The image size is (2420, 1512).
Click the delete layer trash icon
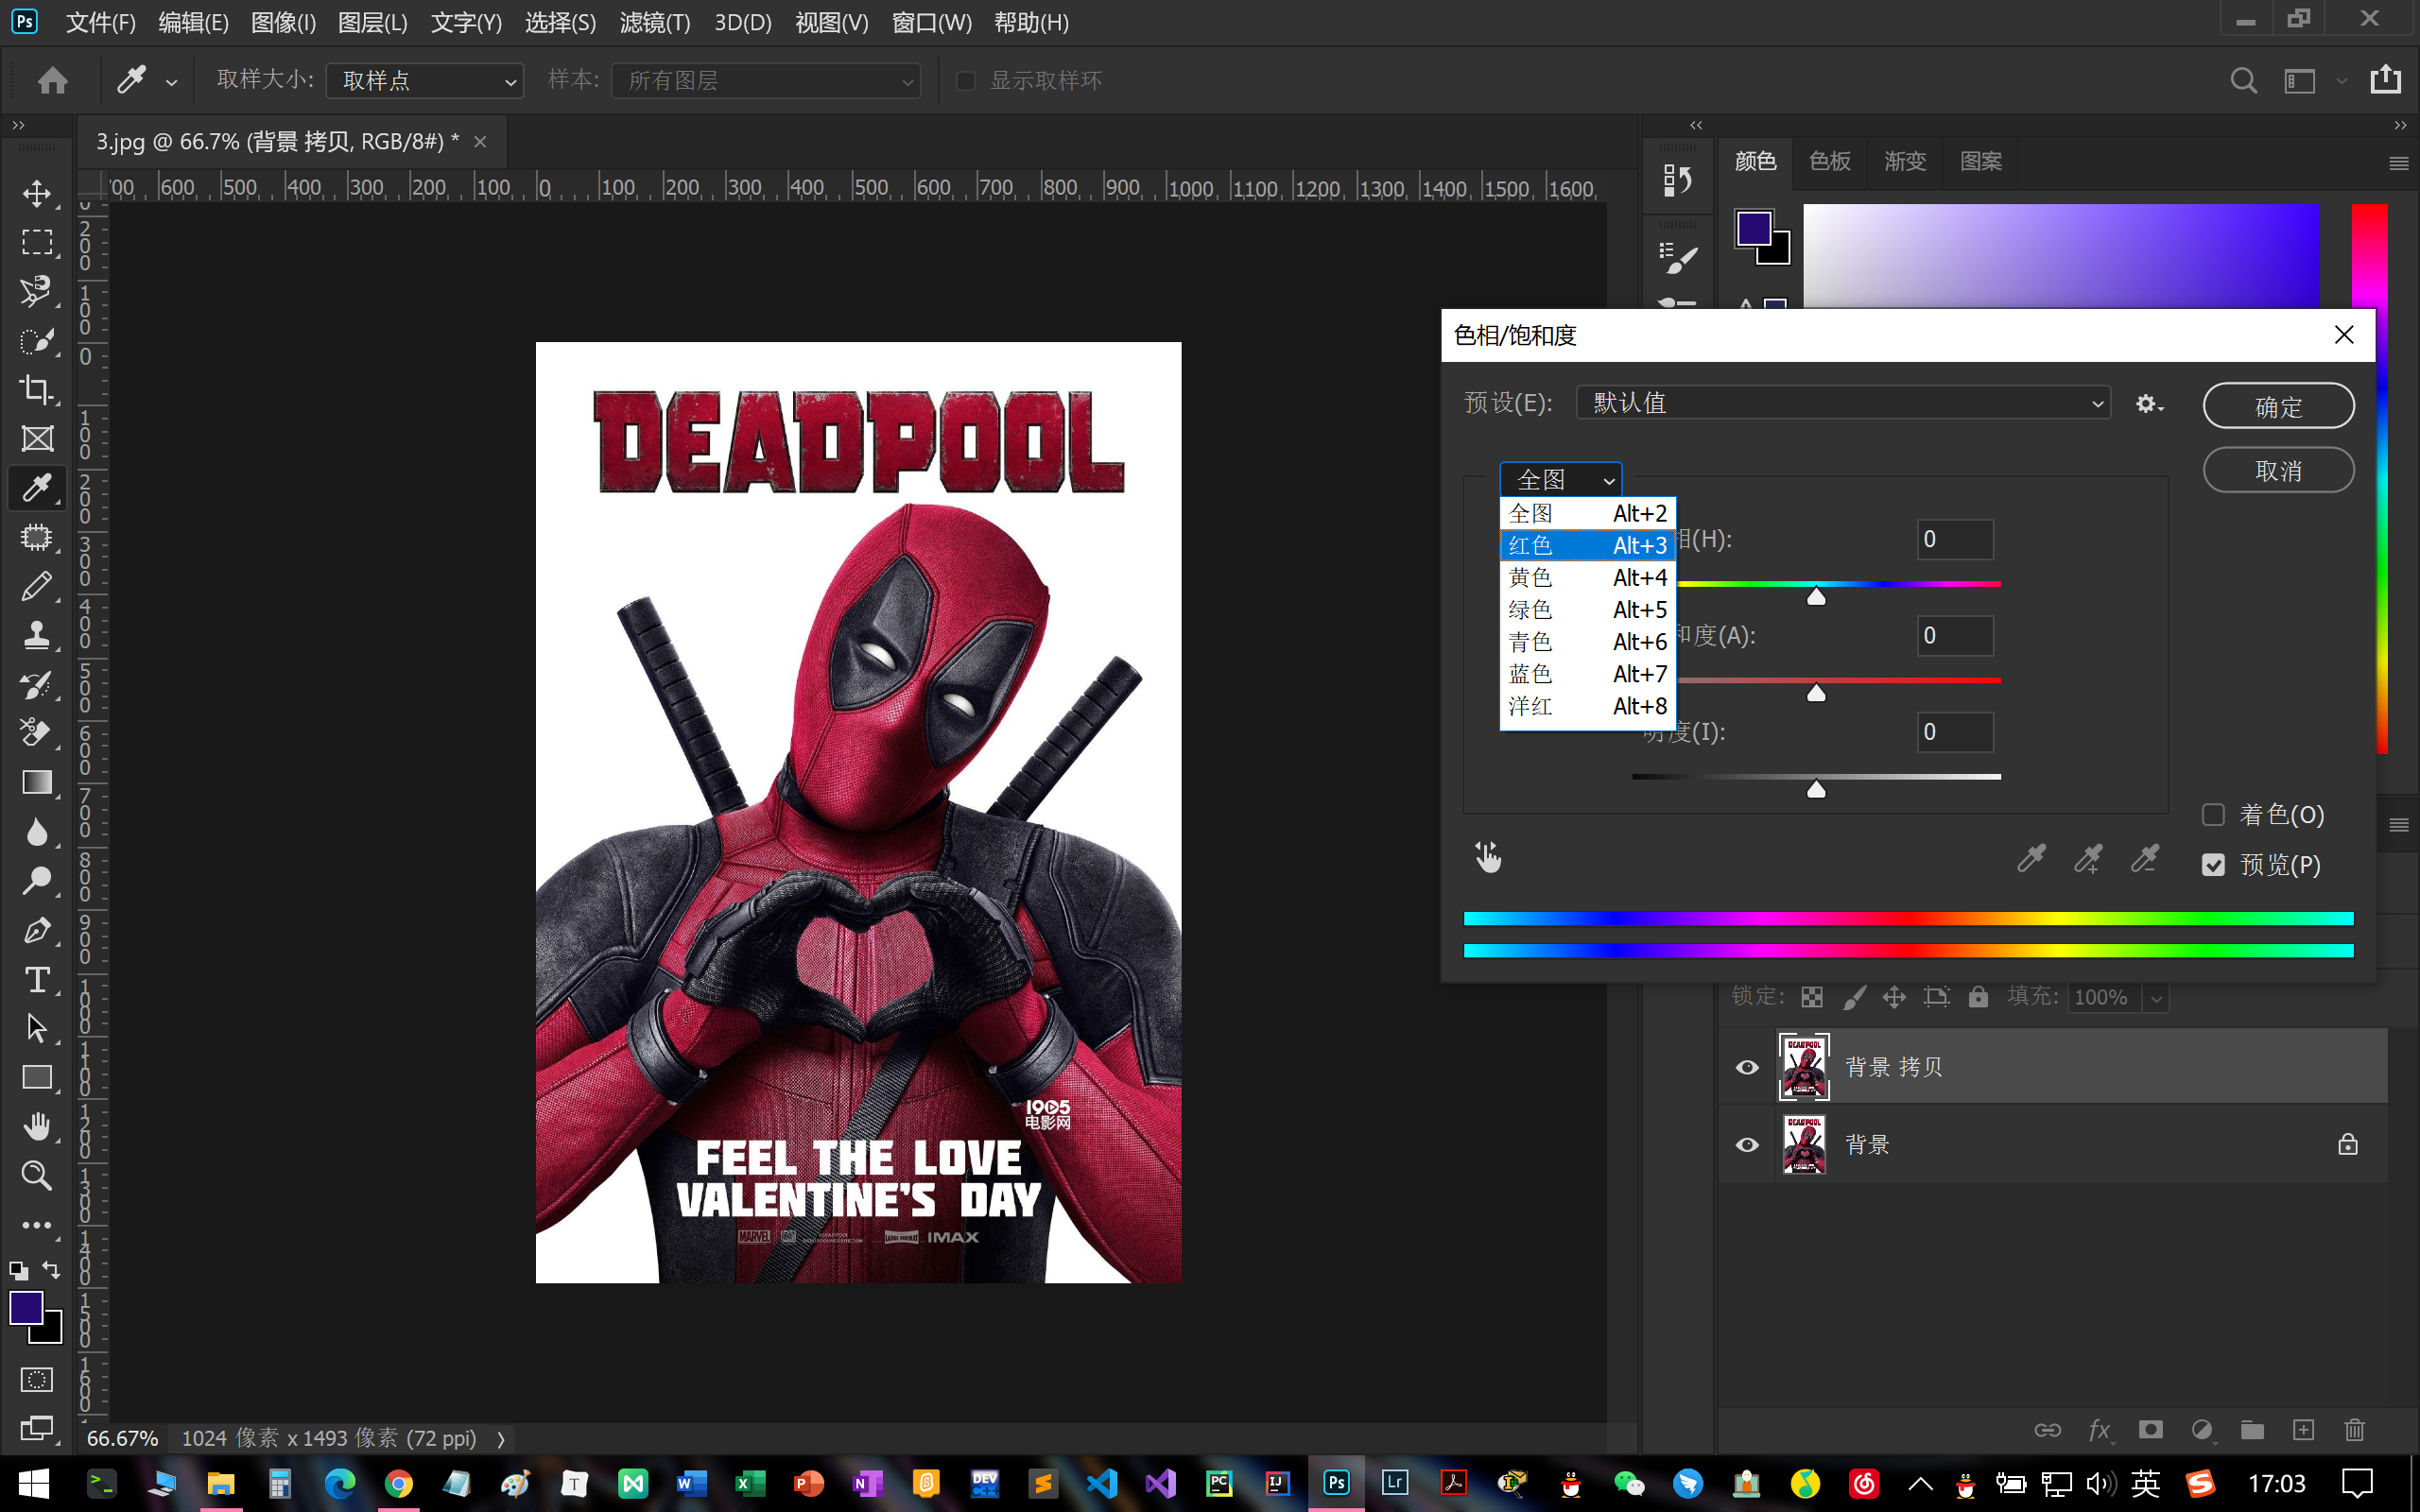pyautogui.click(x=2355, y=1430)
